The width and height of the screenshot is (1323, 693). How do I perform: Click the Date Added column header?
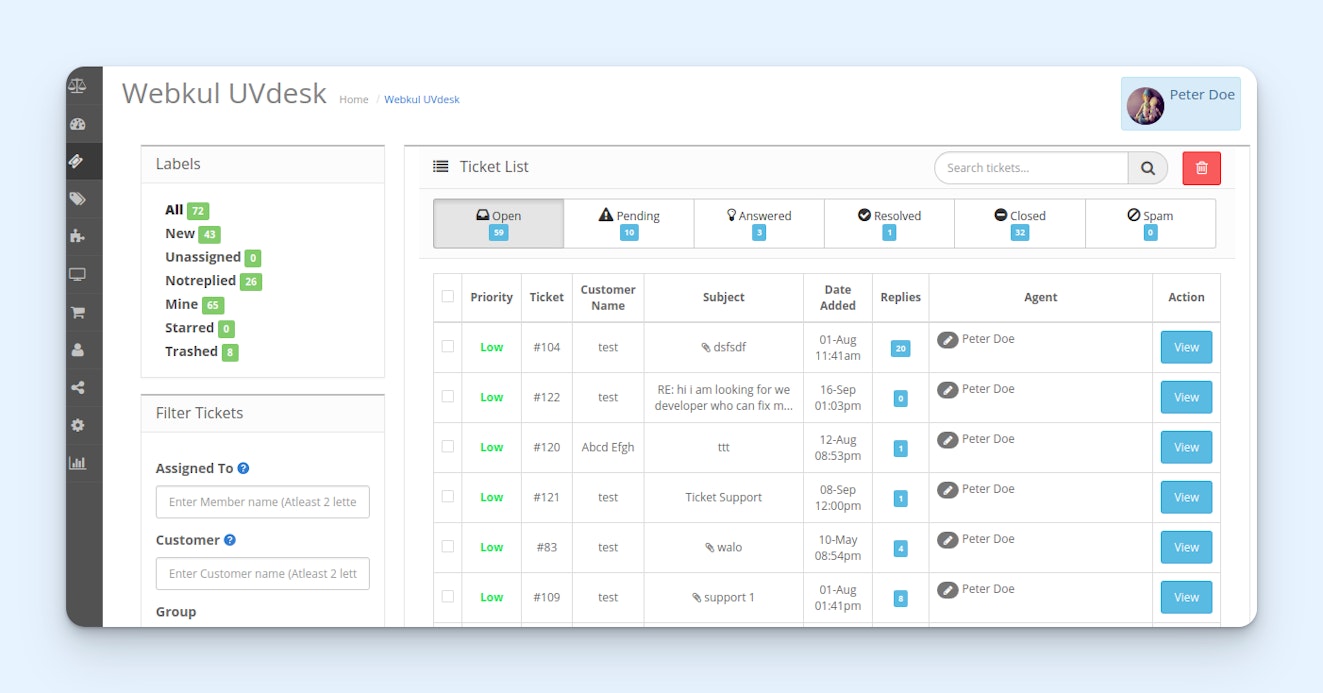838,297
